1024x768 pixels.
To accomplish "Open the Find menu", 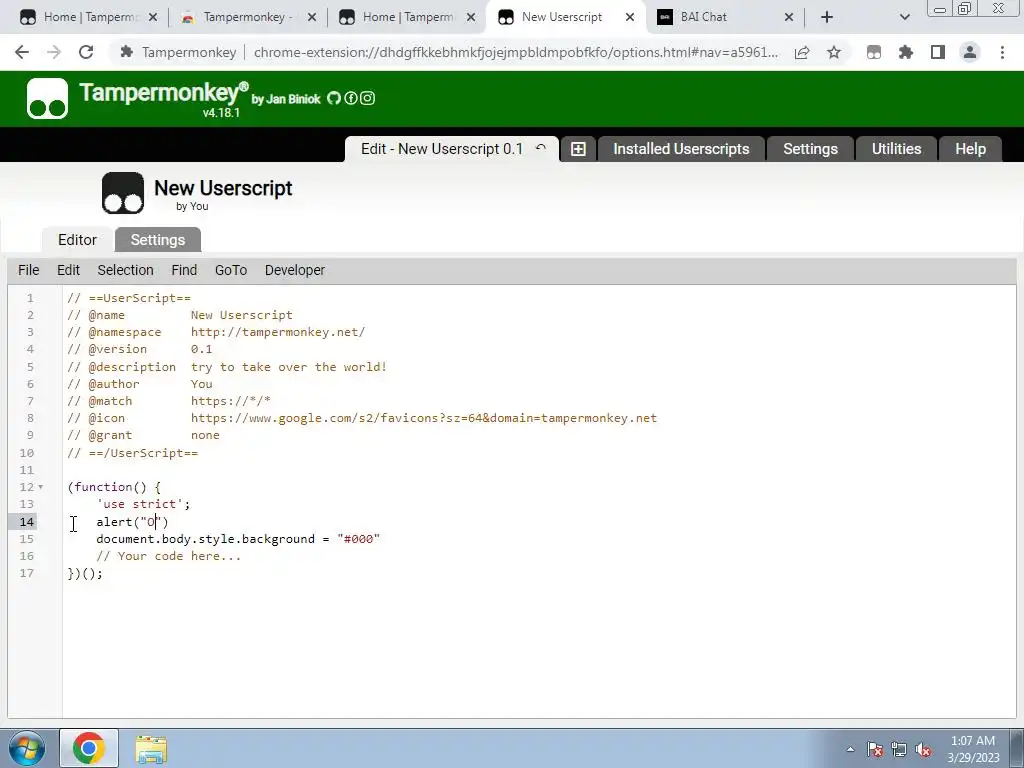I will click(184, 270).
